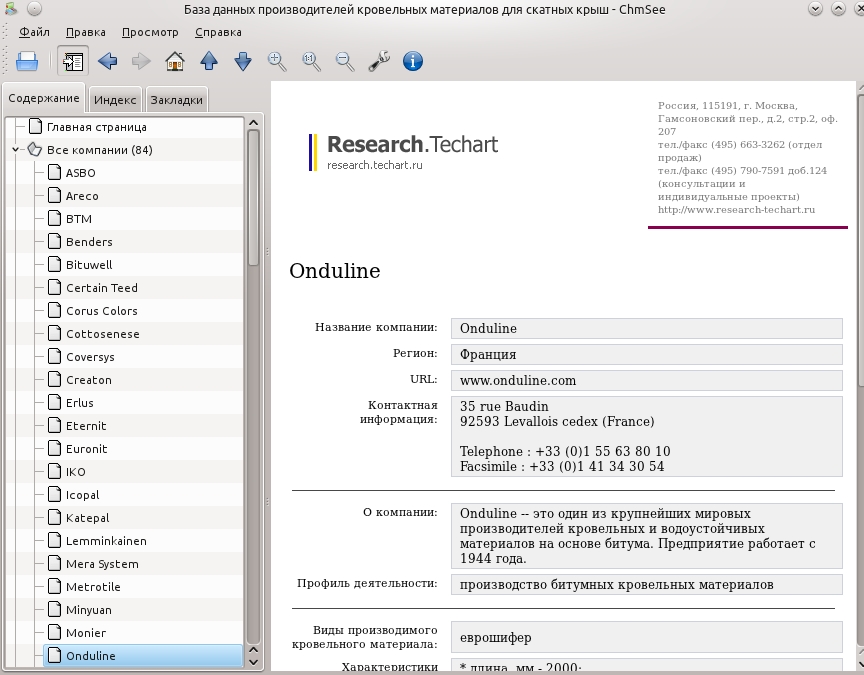The height and width of the screenshot is (675, 864).
Task: Click the Onduline page heading
Action: tap(334, 271)
